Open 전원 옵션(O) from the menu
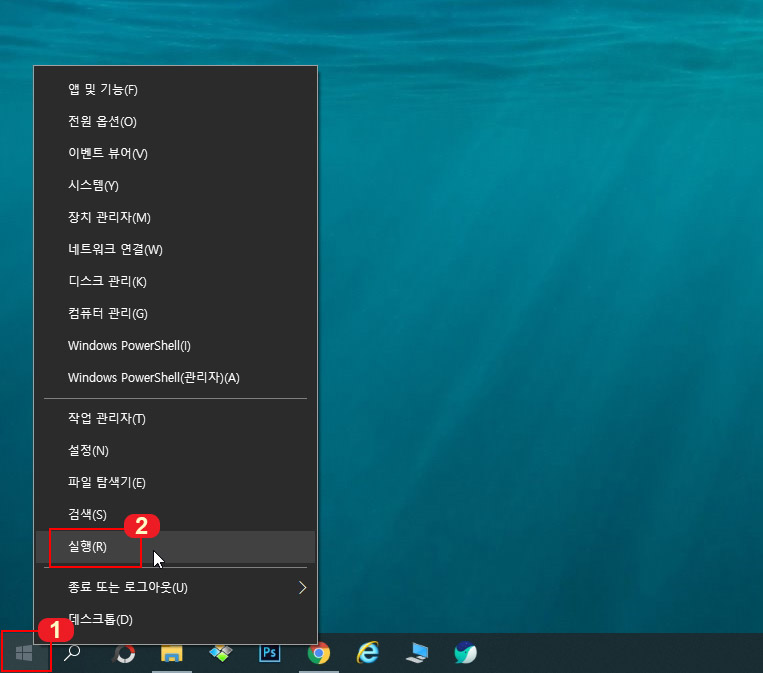The width and height of the screenshot is (763, 673). 175,122
